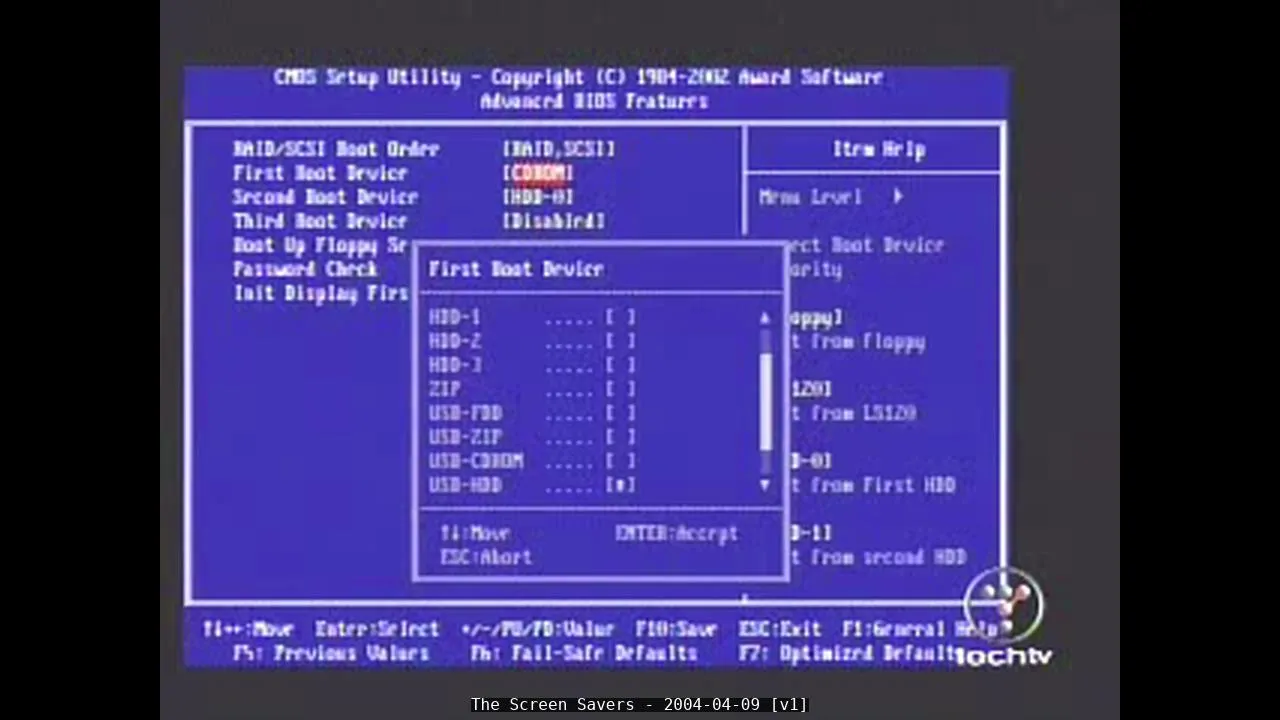Click the ESC:Exit footer hint
The height and width of the screenshot is (720, 1280).
point(780,629)
